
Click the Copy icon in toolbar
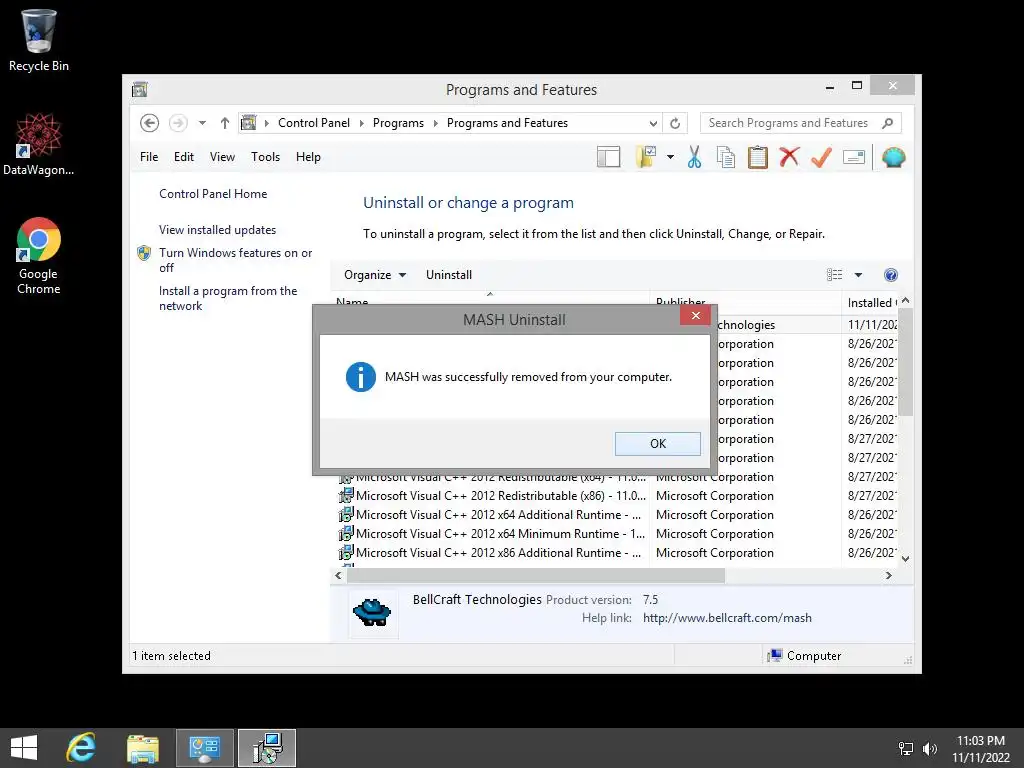(726, 157)
